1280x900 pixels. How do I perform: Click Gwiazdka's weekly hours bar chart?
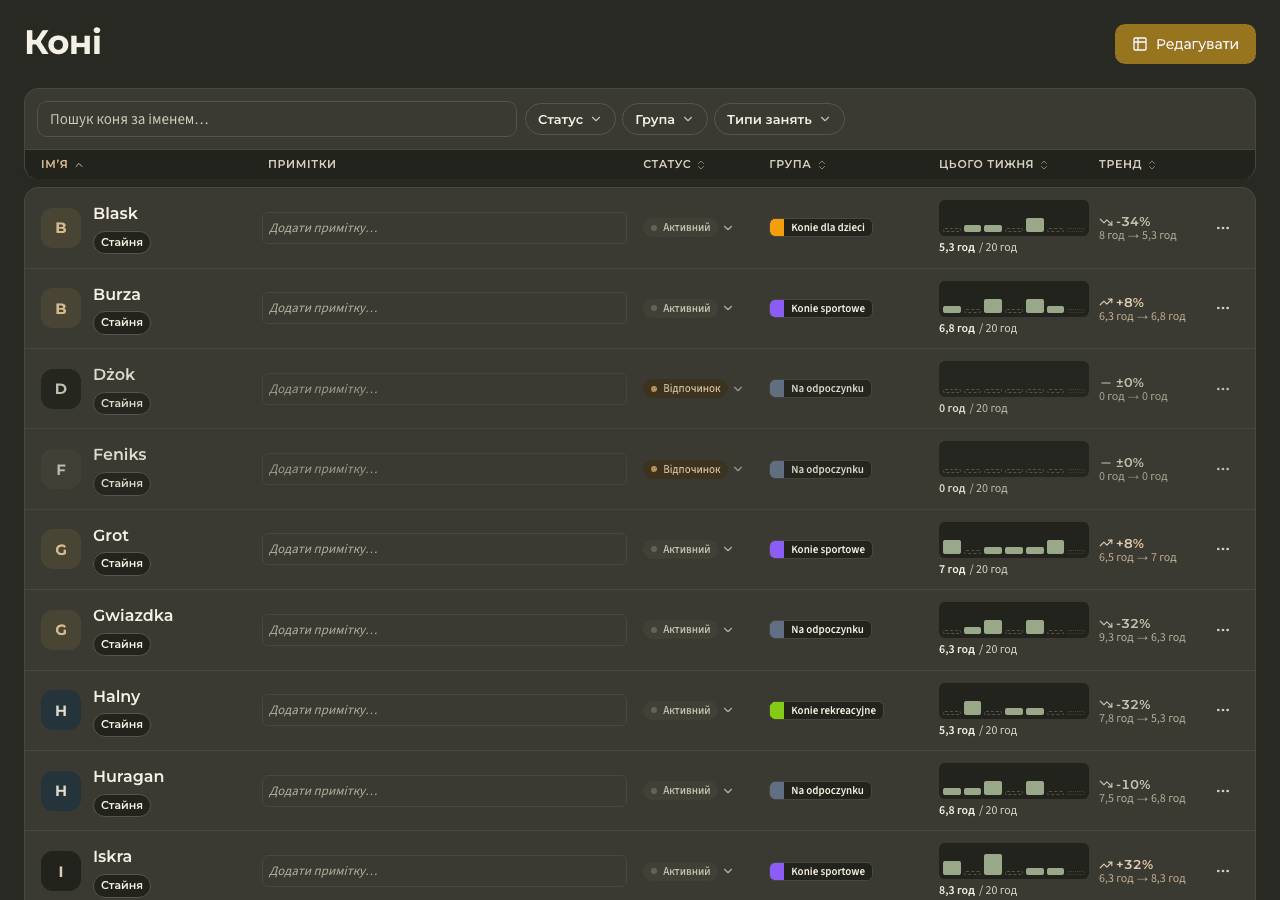[1014, 620]
